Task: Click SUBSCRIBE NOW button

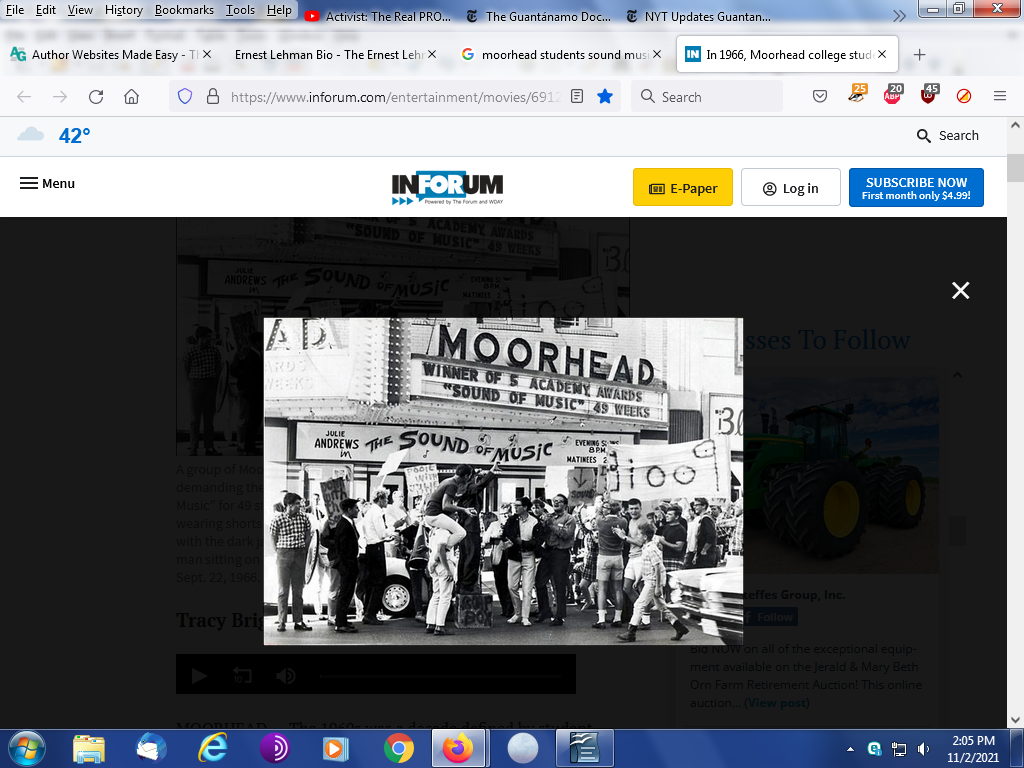Action: 916,187
